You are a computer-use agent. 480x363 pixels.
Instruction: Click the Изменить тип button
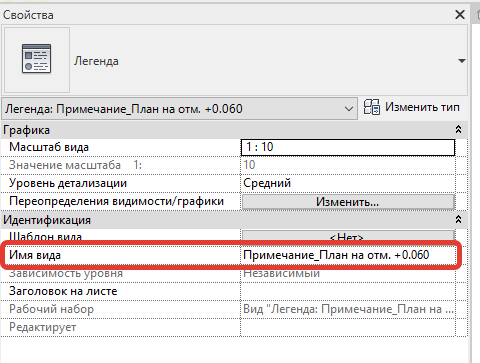tap(412, 107)
